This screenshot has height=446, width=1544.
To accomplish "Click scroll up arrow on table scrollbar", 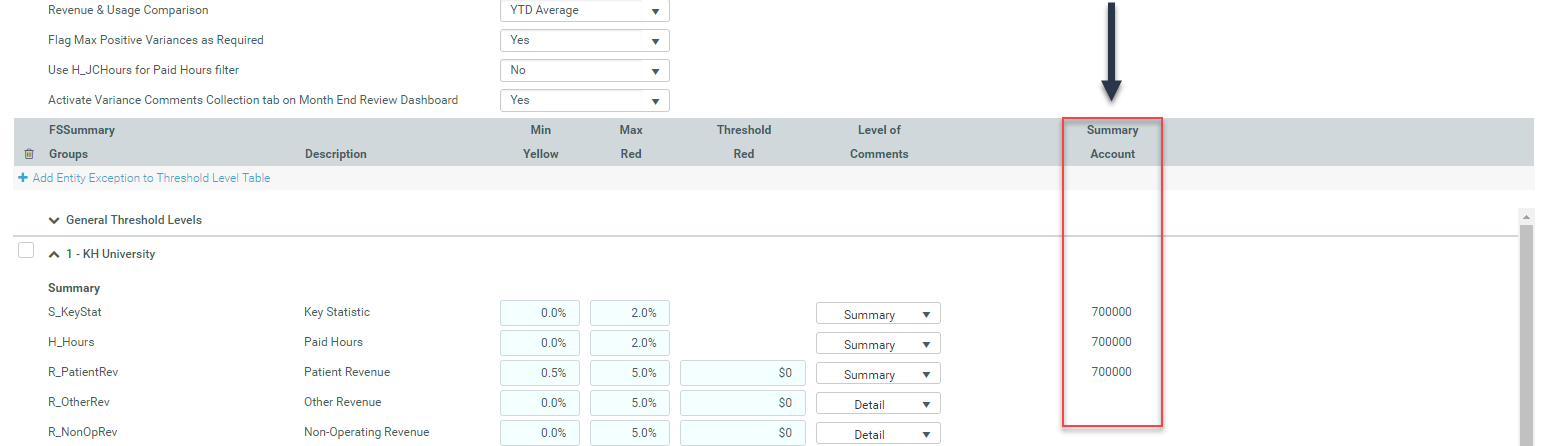I will (1525, 216).
